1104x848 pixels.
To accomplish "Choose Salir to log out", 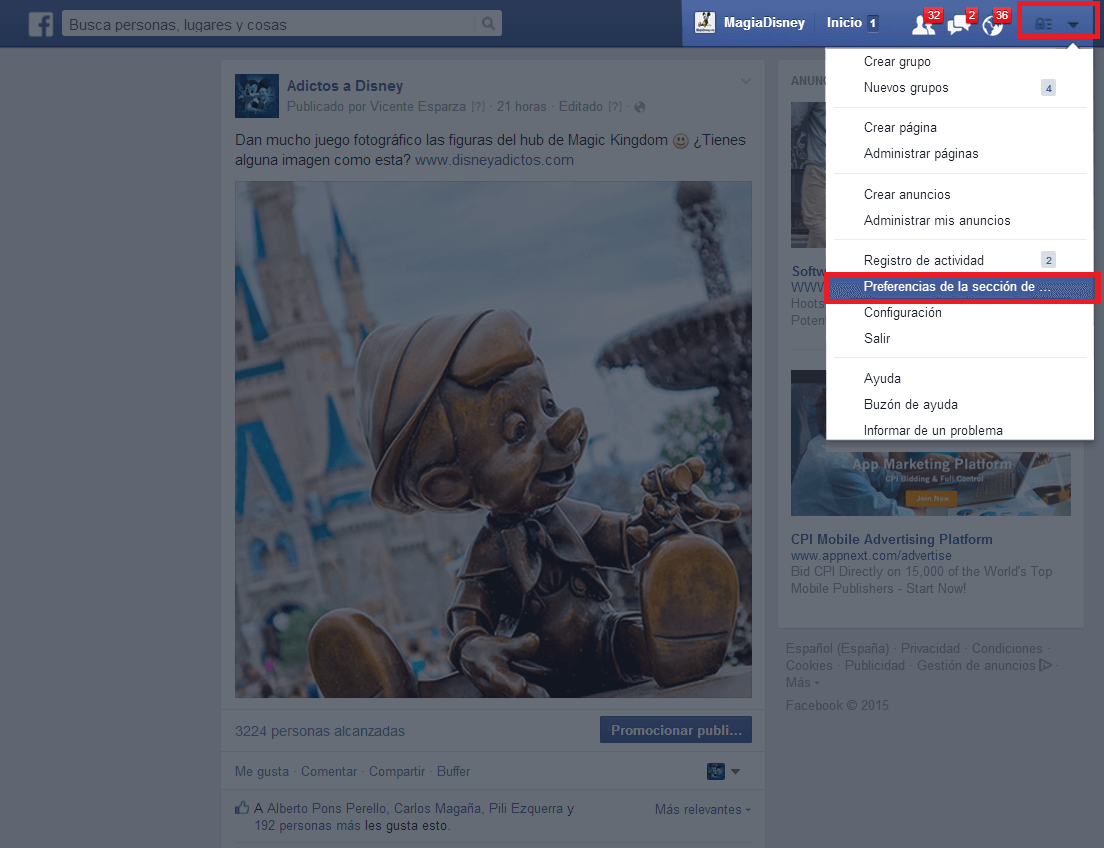I will [x=876, y=338].
